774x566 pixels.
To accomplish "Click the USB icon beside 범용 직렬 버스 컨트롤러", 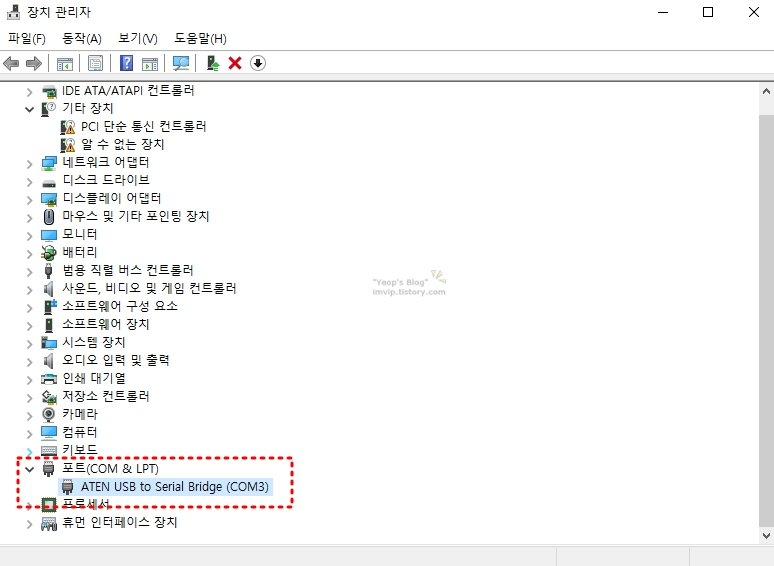I will point(48,271).
